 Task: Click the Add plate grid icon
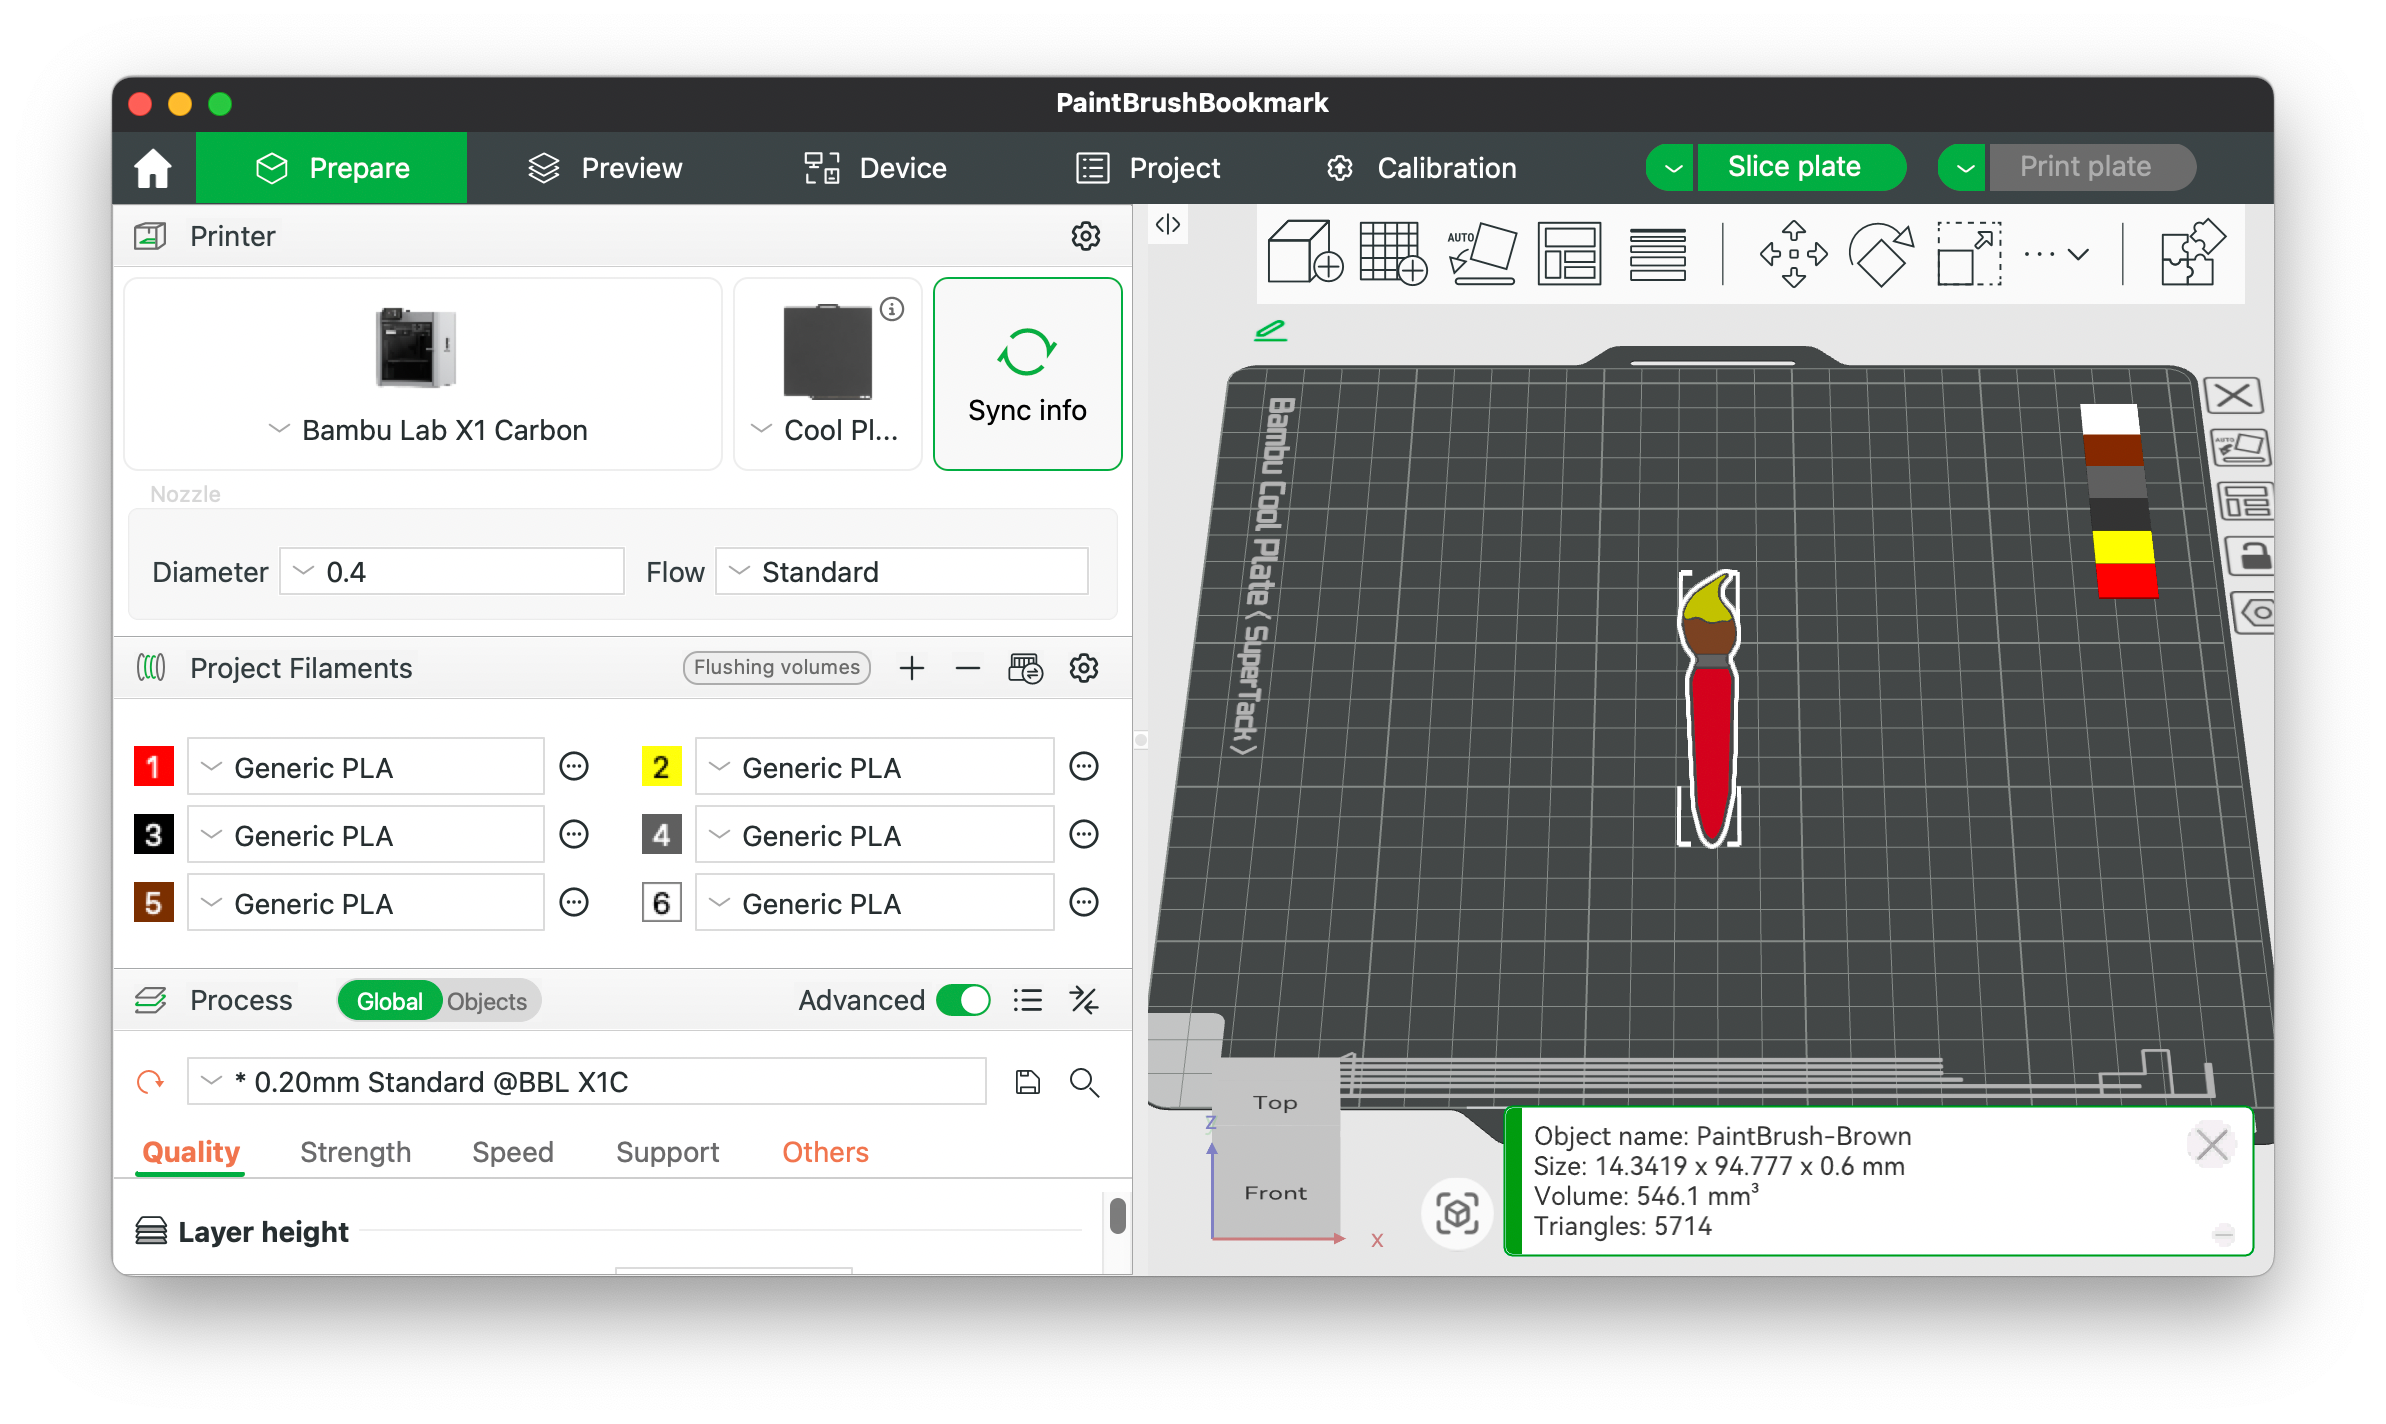coord(1393,253)
